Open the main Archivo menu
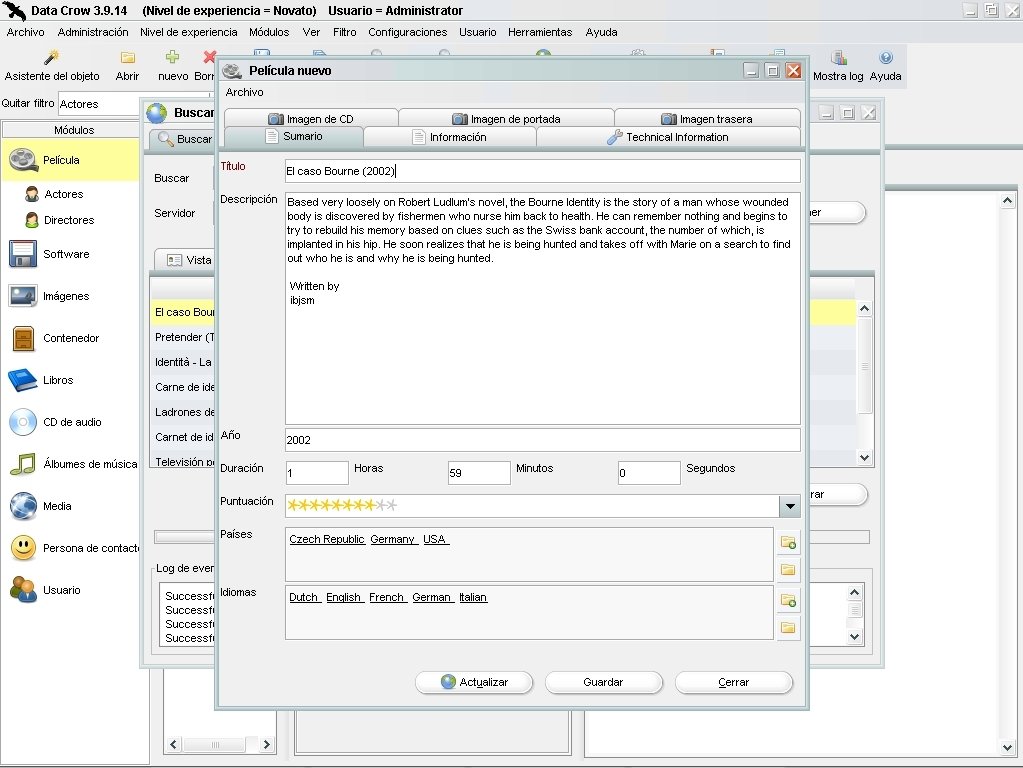 click(25, 32)
